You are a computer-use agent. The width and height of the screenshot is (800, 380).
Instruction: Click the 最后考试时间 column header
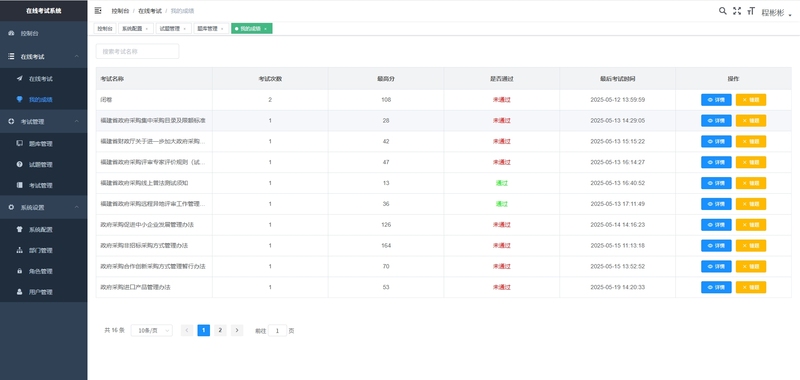(x=617, y=79)
